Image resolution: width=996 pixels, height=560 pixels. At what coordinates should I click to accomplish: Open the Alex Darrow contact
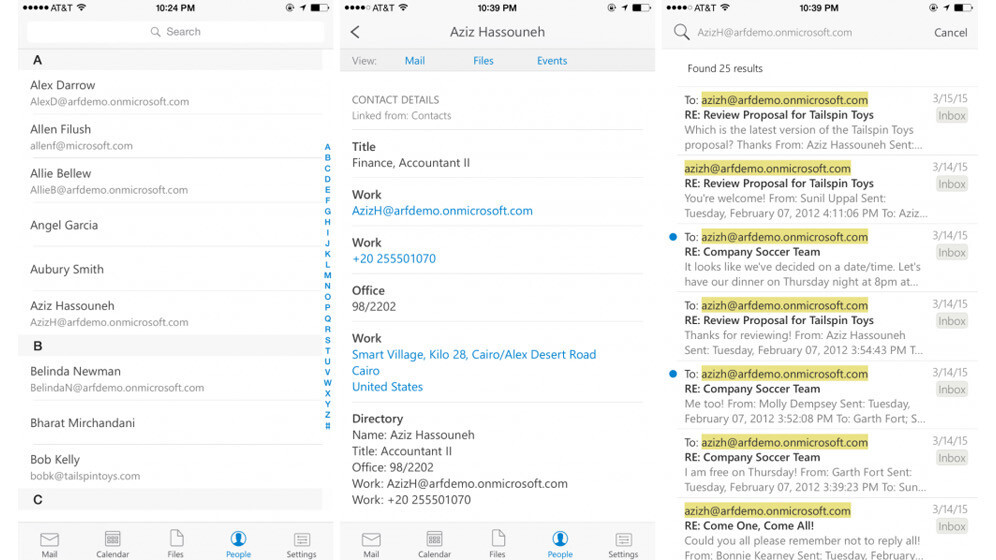pyautogui.click(x=110, y=93)
